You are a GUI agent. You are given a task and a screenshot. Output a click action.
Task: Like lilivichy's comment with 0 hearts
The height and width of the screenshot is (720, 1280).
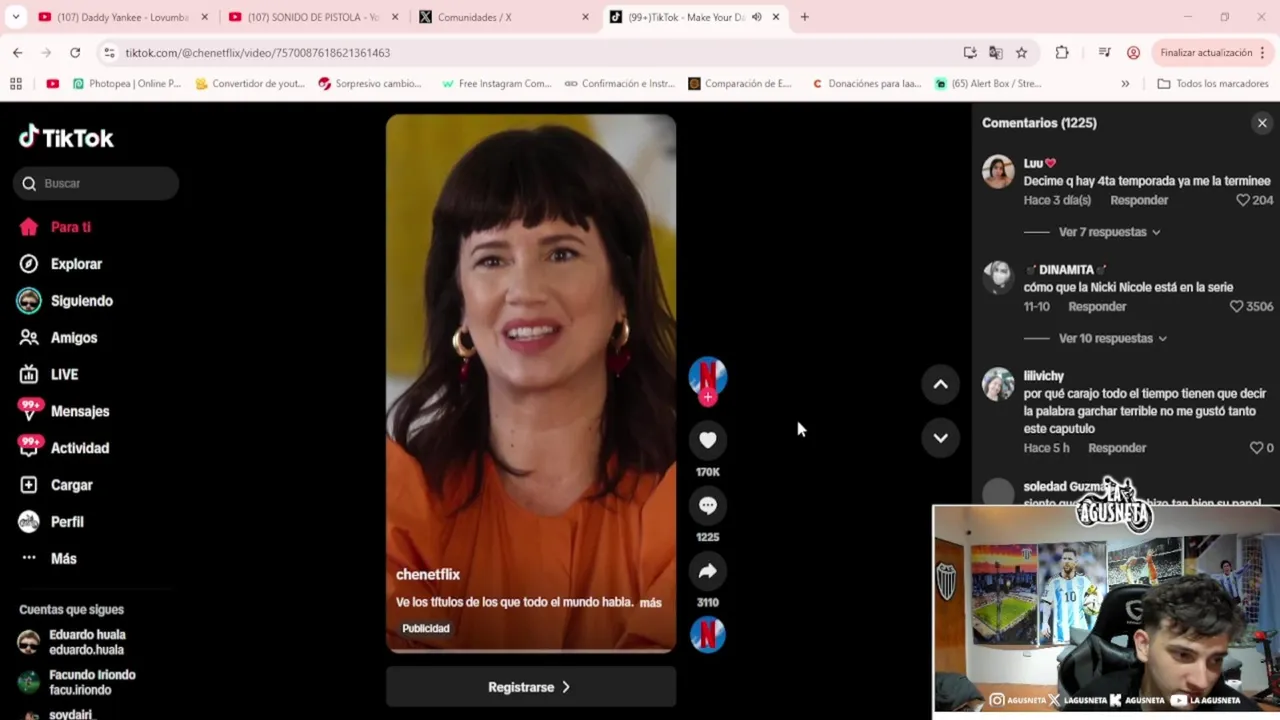[1256, 448]
